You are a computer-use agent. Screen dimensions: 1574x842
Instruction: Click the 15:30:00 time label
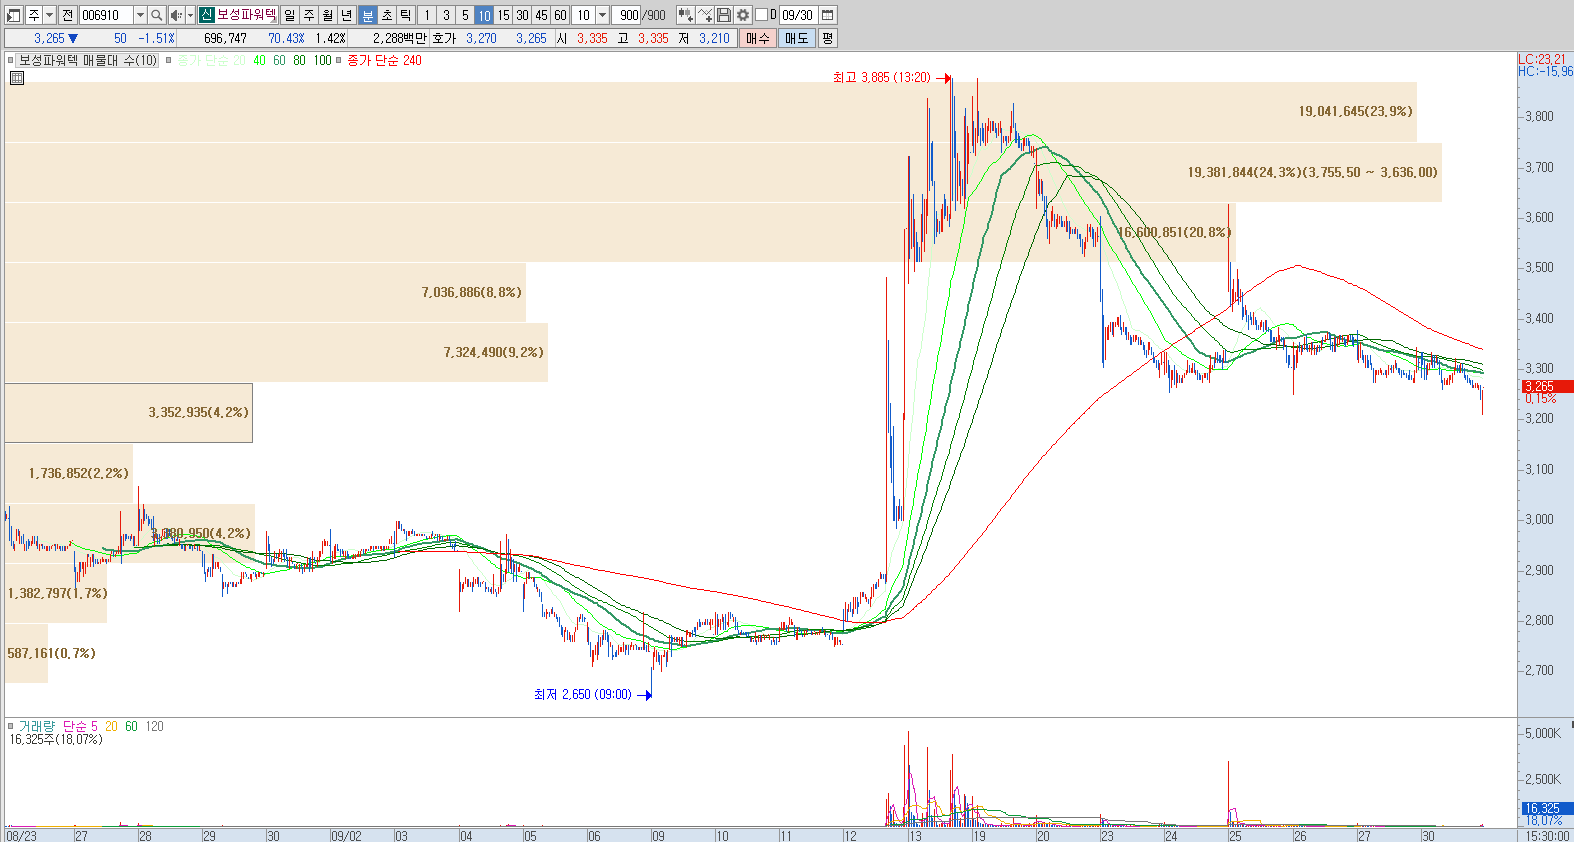click(1547, 836)
